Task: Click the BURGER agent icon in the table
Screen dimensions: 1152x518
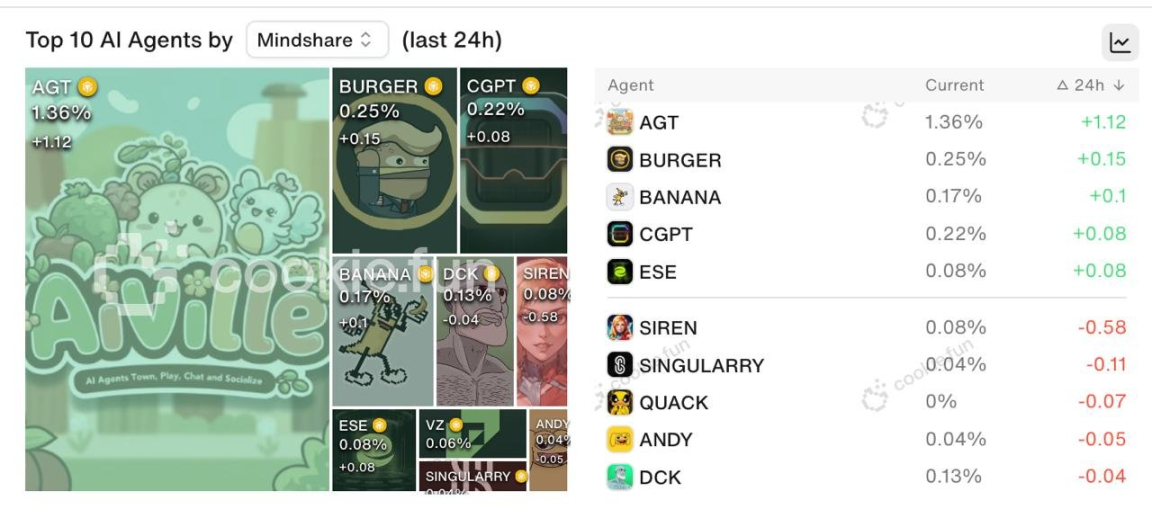Action: [620, 159]
